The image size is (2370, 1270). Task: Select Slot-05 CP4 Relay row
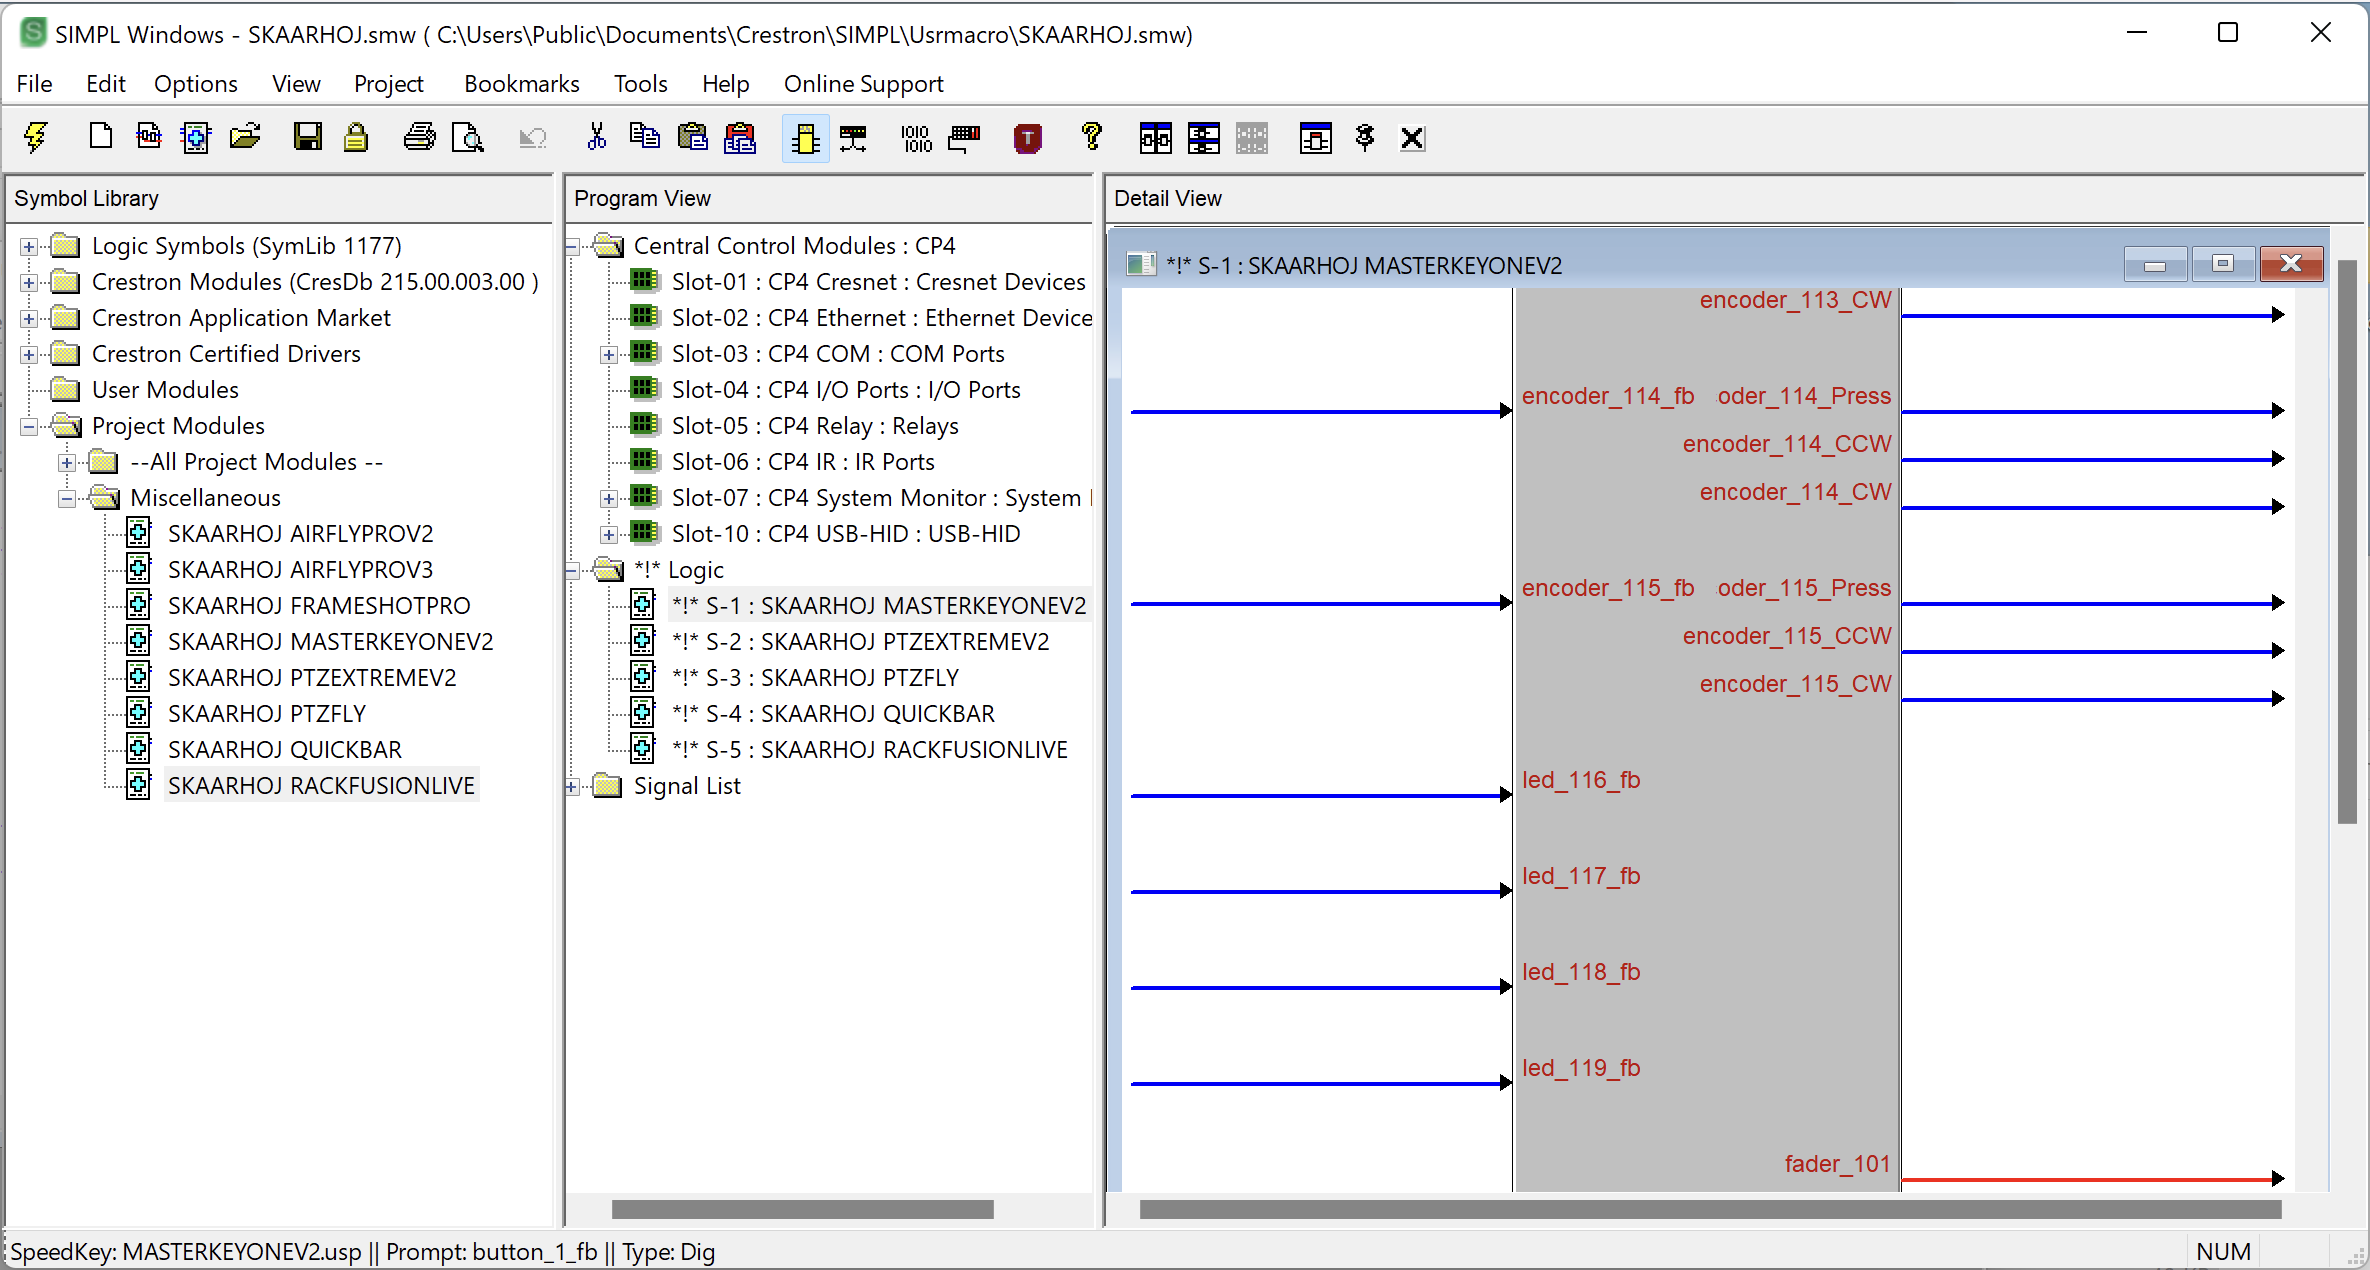(815, 426)
